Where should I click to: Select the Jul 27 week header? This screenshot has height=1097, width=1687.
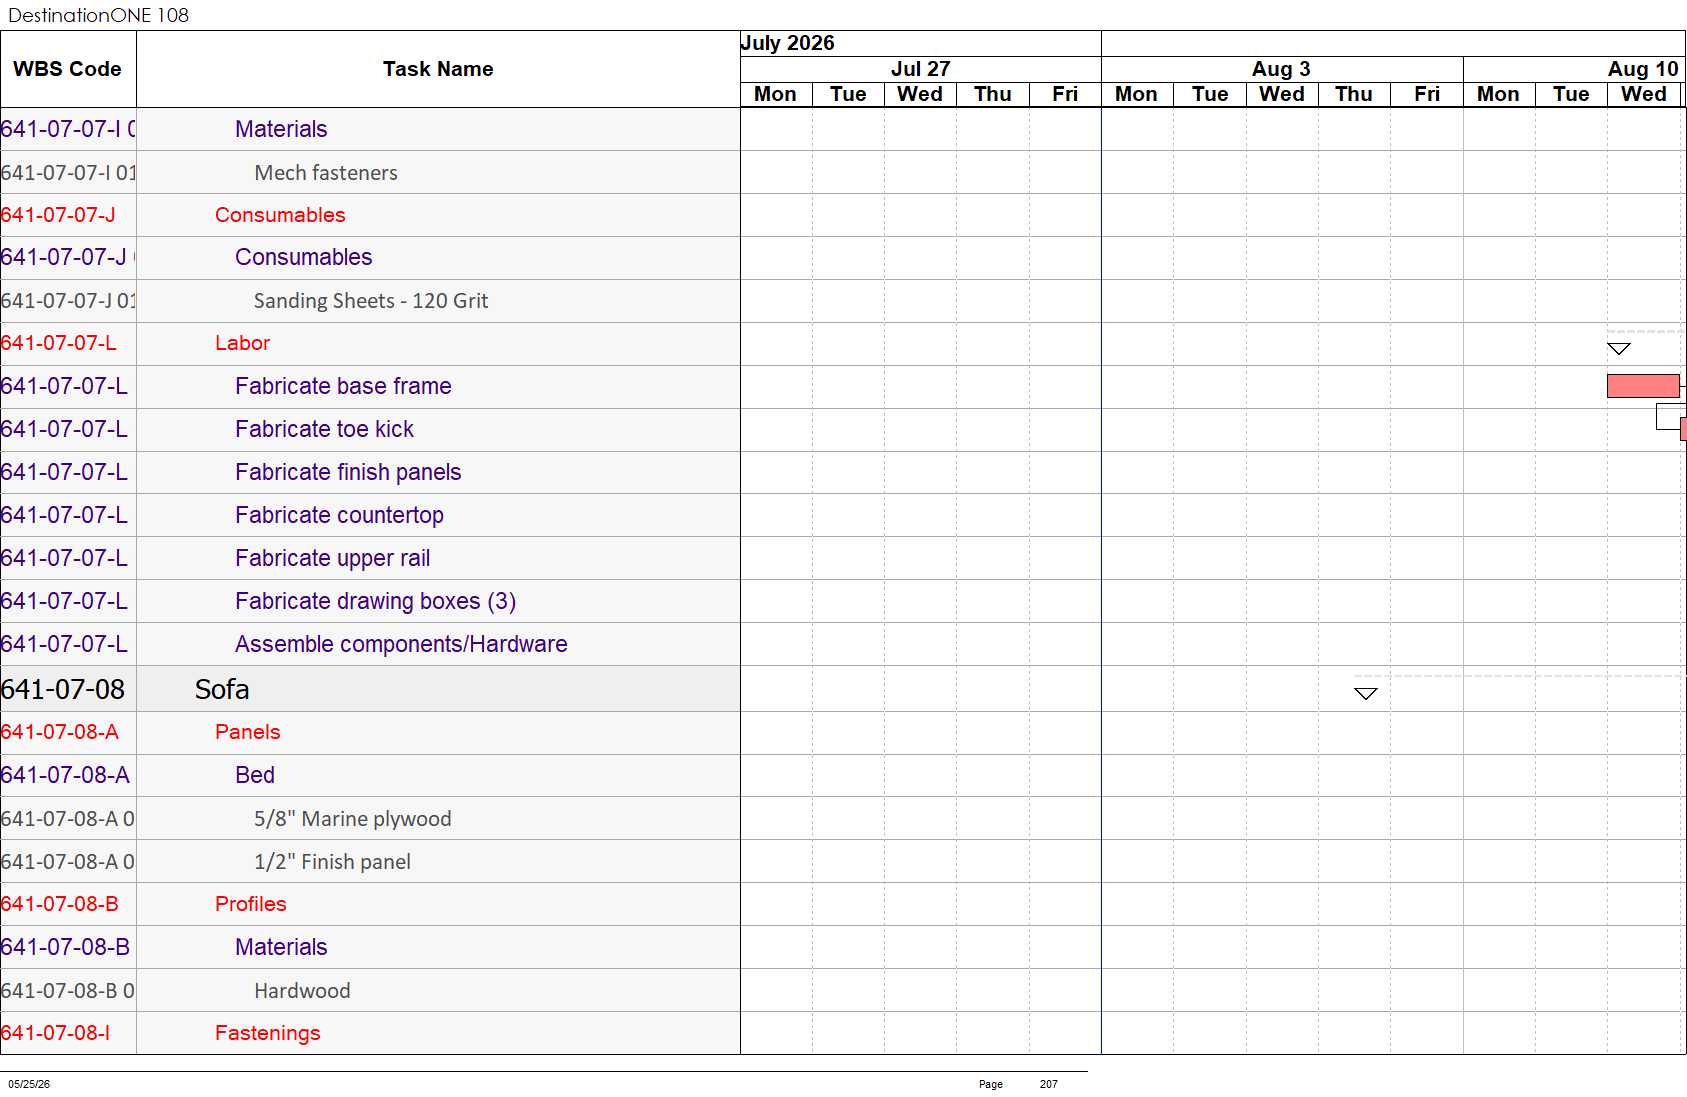tap(920, 69)
